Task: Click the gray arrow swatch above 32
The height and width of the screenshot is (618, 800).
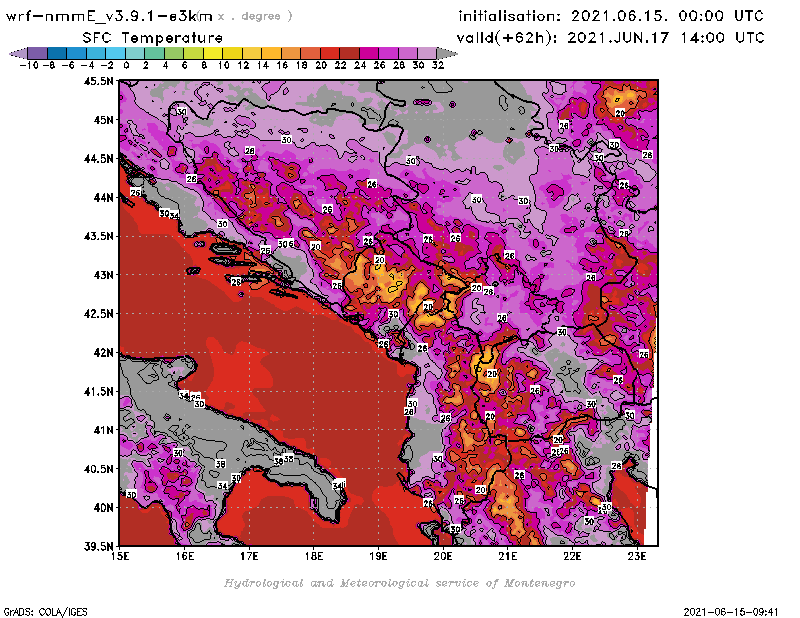Action: tap(447, 53)
